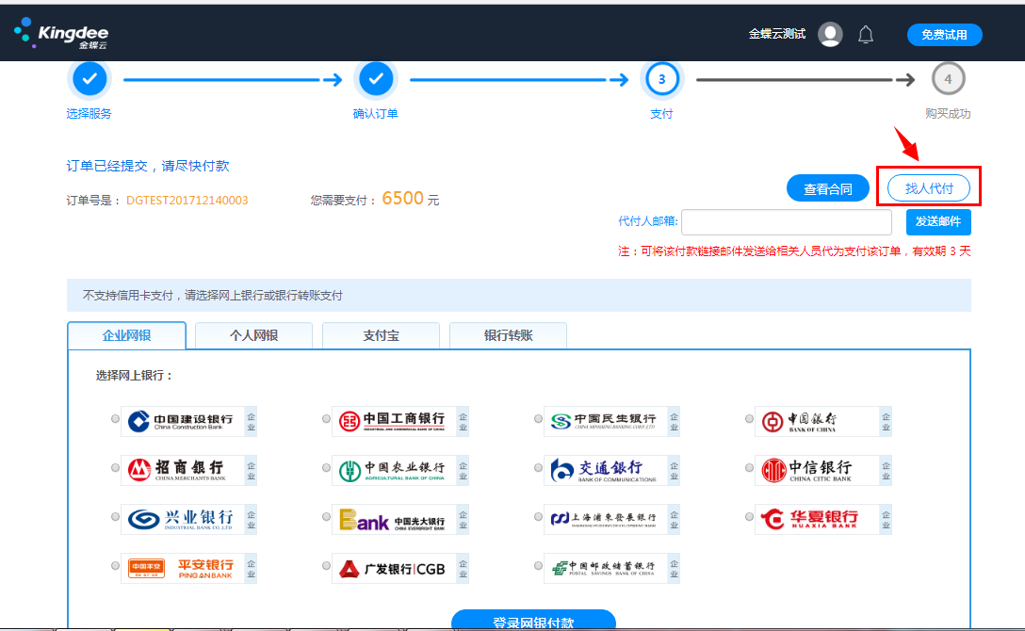Select the 招商银行 radio button
The width and height of the screenshot is (1025, 631).
[115, 468]
